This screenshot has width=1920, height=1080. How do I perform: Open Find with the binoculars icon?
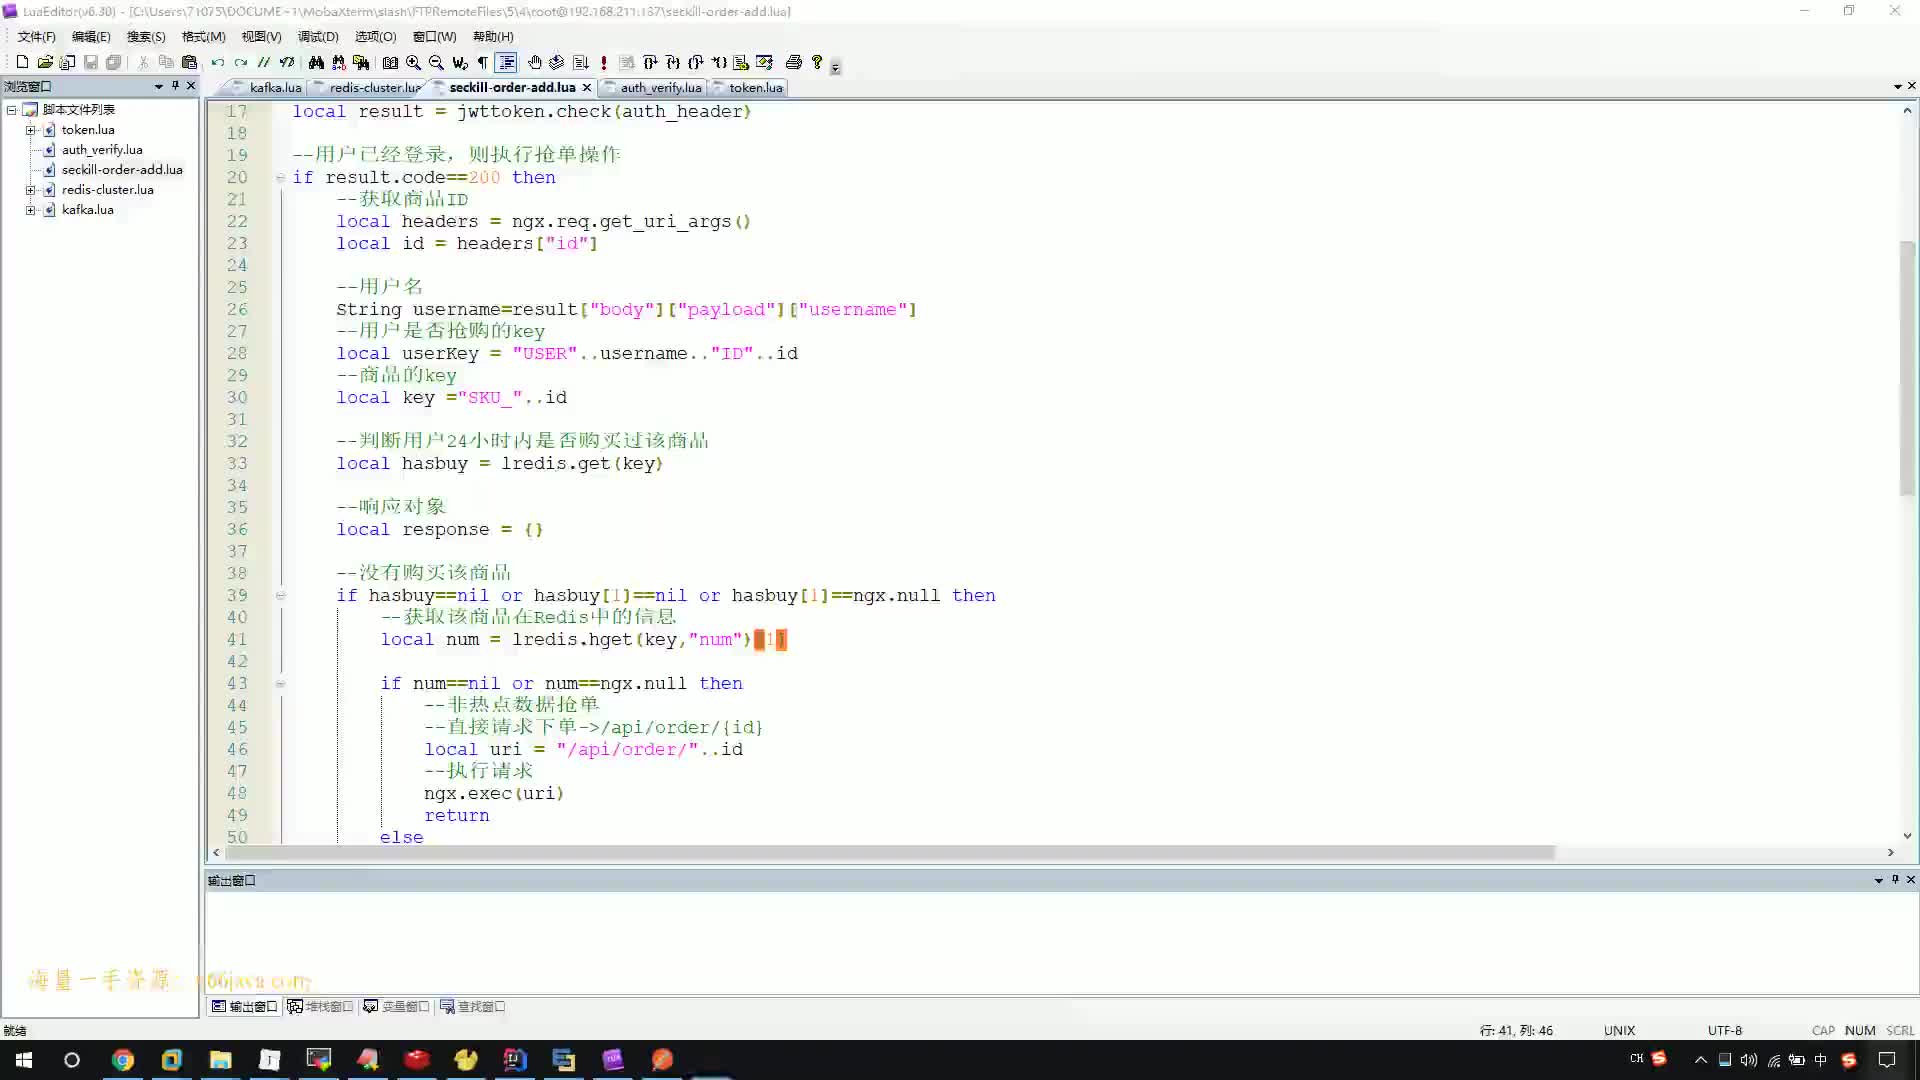(x=316, y=62)
